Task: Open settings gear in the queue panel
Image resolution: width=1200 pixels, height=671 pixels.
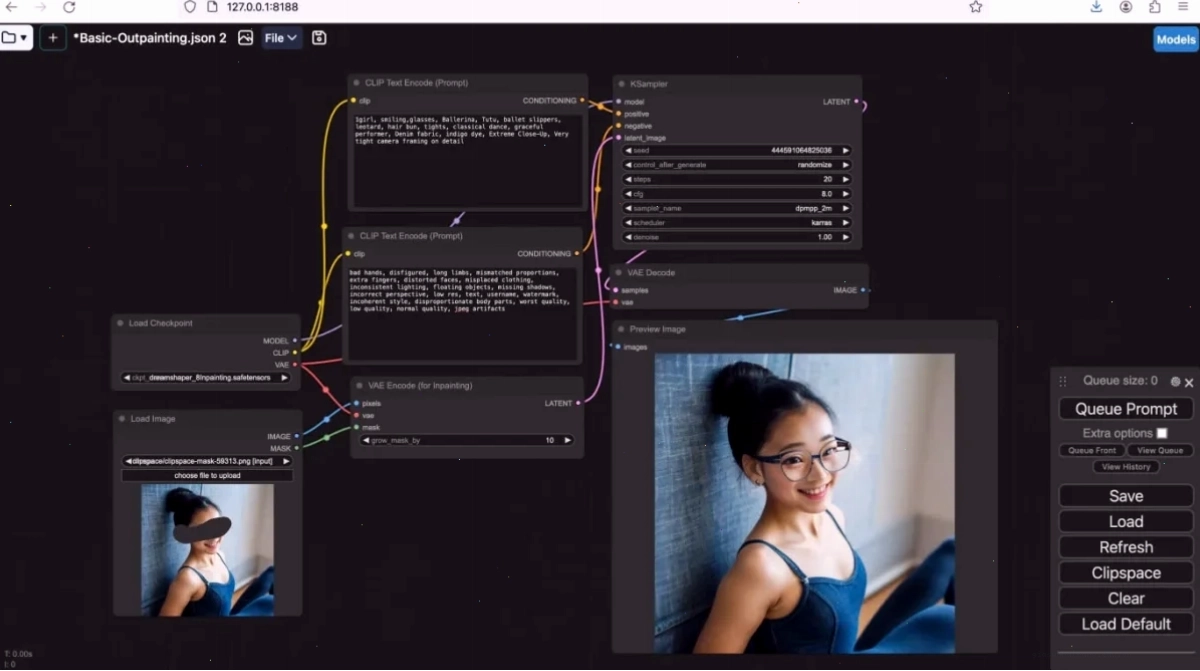Action: (x=1175, y=381)
